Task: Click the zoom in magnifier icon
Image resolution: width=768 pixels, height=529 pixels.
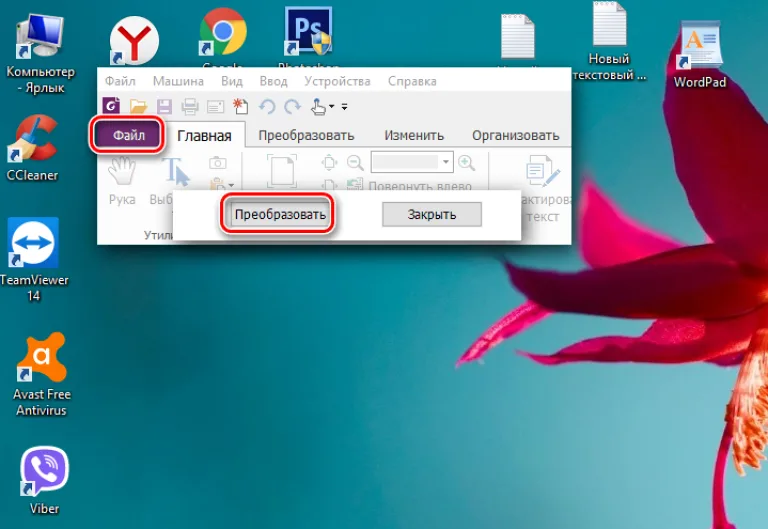Action: [466, 163]
